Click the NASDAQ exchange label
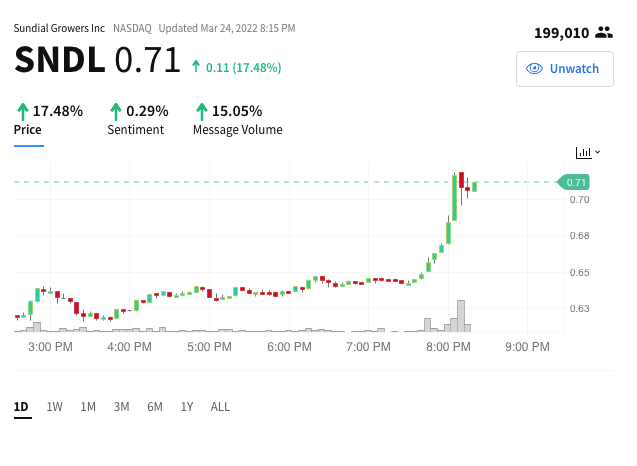637x466 pixels. pyautogui.click(x=132, y=28)
